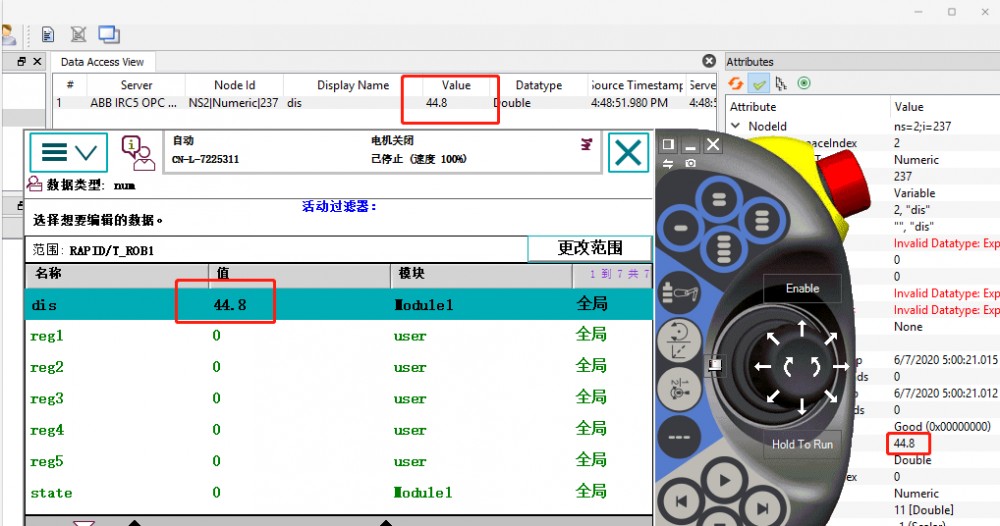Click the 44.8 value of dis
Viewport: 1000px width, 526px height.
(230, 305)
